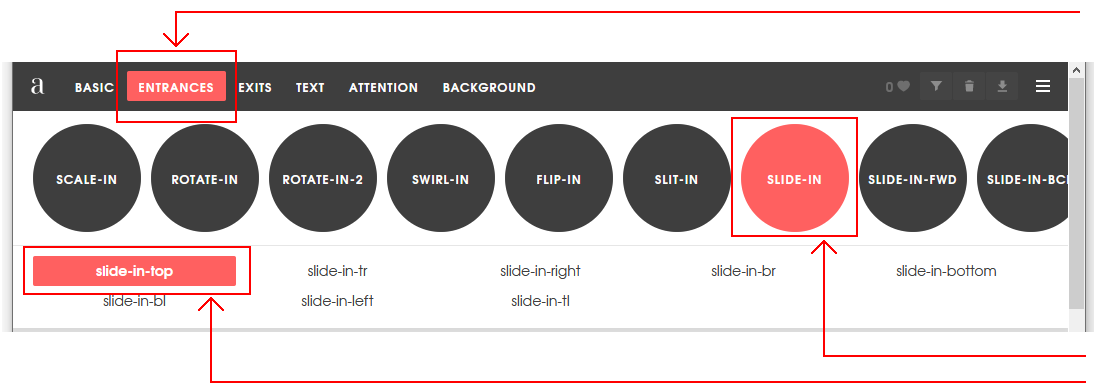The height and width of the screenshot is (389, 1097).
Task: Open the hamburger menu
Action: coord(1043,86)
